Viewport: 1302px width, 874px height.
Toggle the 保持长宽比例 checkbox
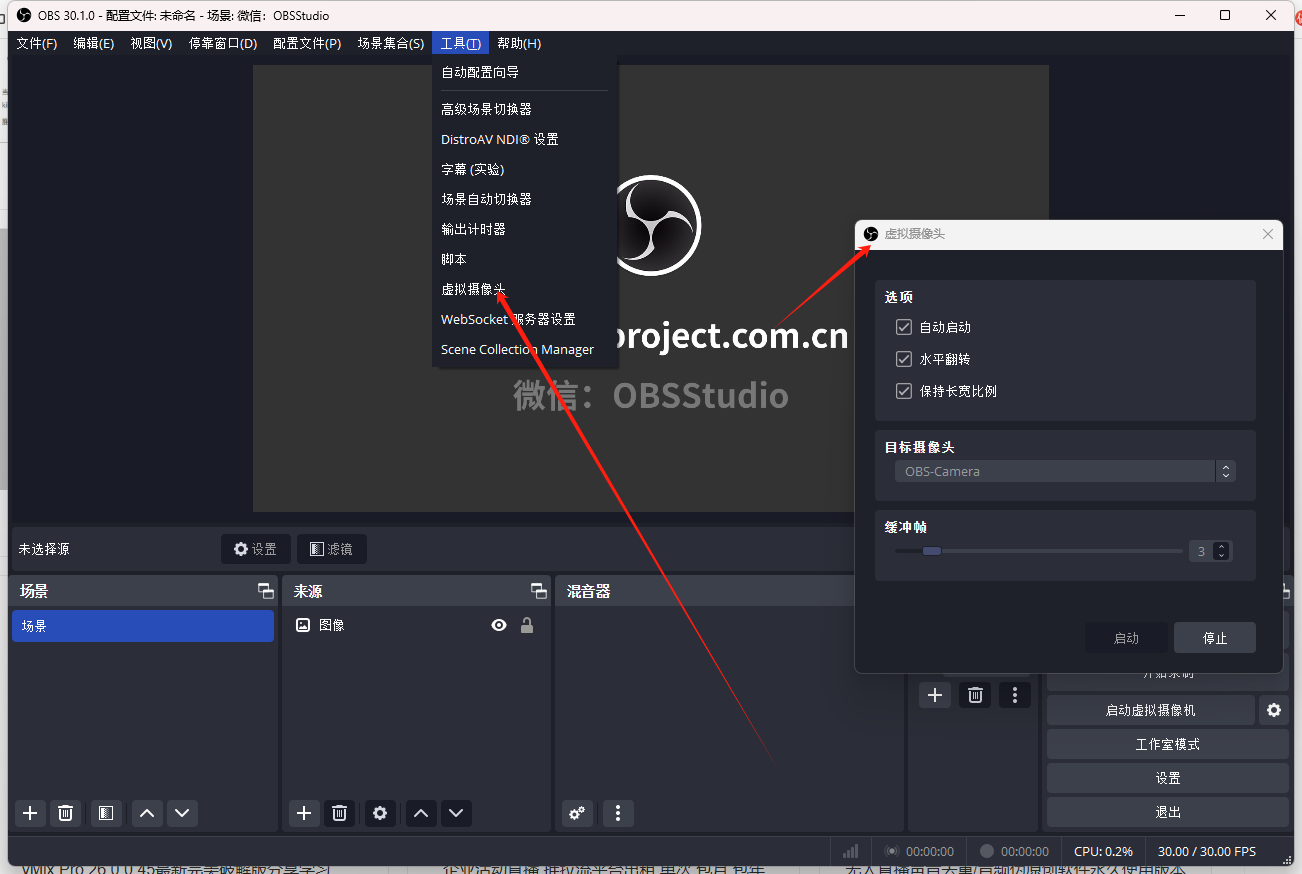pyautogui.click(x=904, y=391)
